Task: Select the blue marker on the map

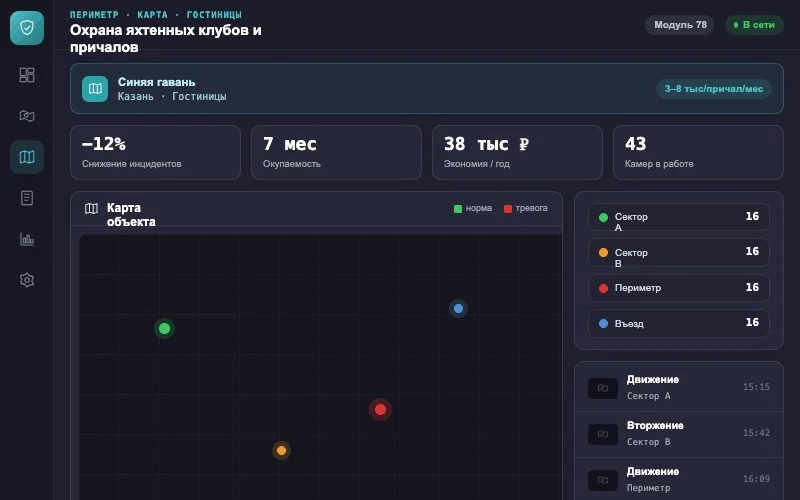Action: [458, 308]
